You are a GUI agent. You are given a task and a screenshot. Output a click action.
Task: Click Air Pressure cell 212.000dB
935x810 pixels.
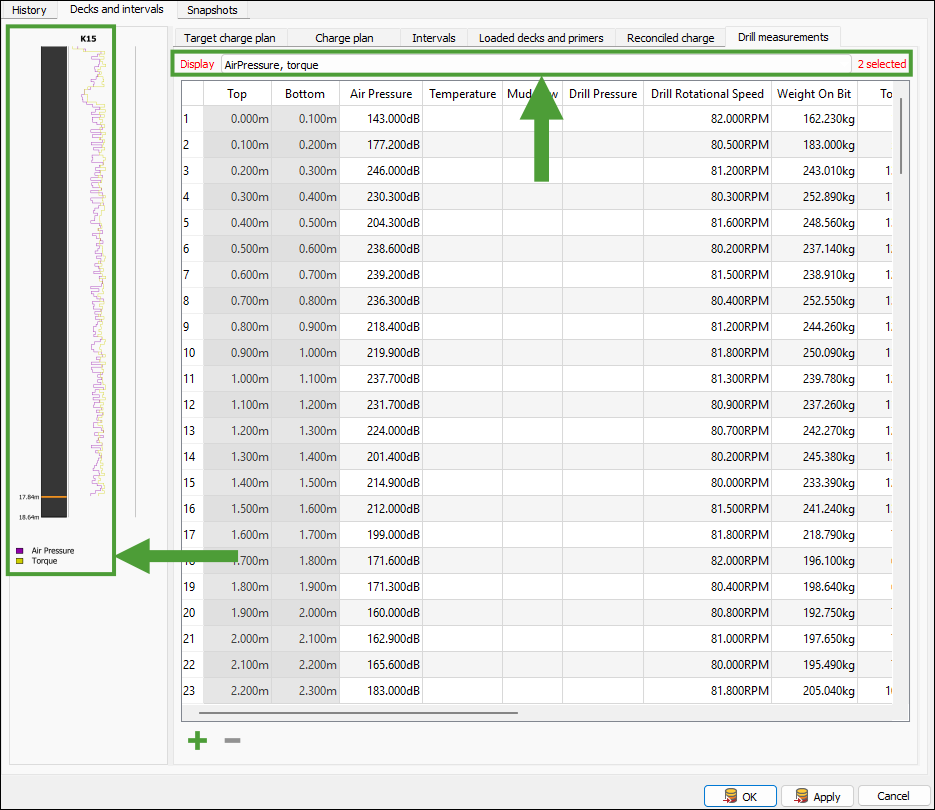point(381,509)
